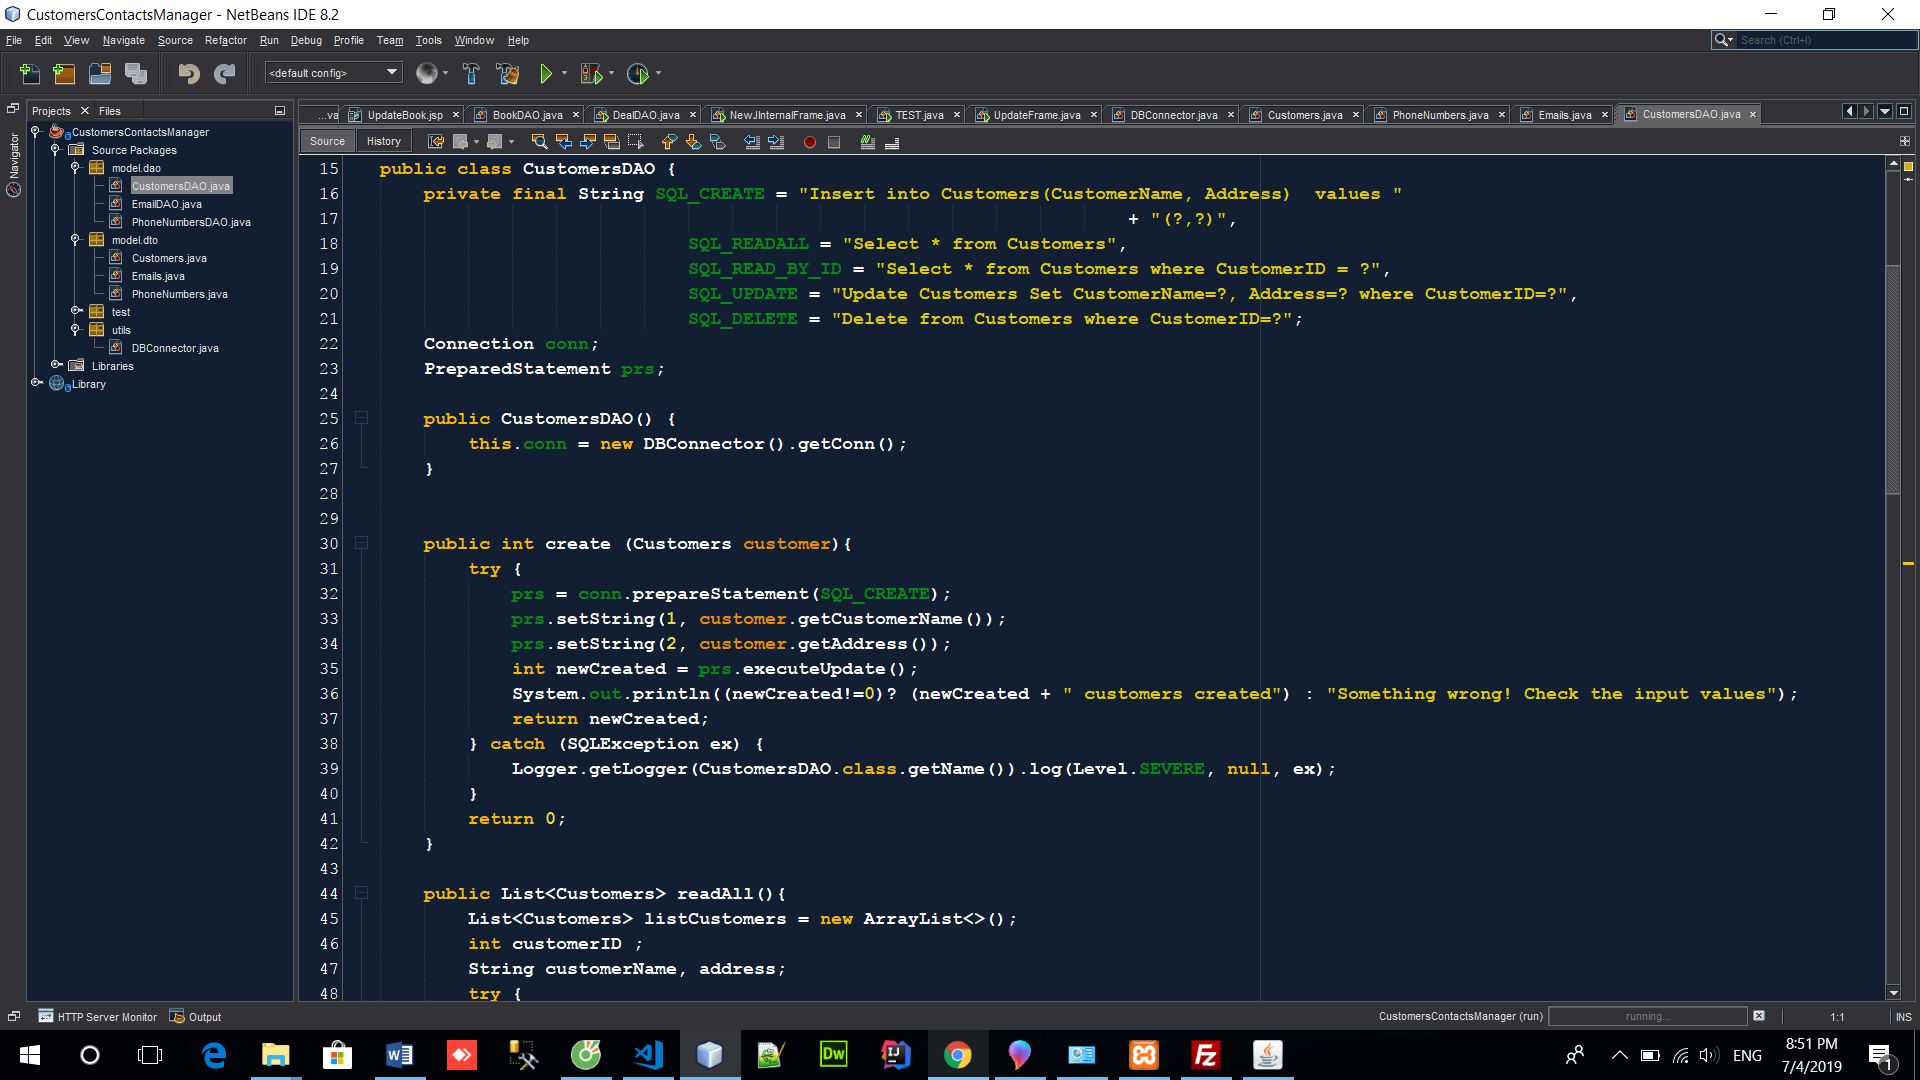Click the New File toolbar icon
Image resolution: width=1920 pixels, height=1080 pixels.
[x=30, y=73]
